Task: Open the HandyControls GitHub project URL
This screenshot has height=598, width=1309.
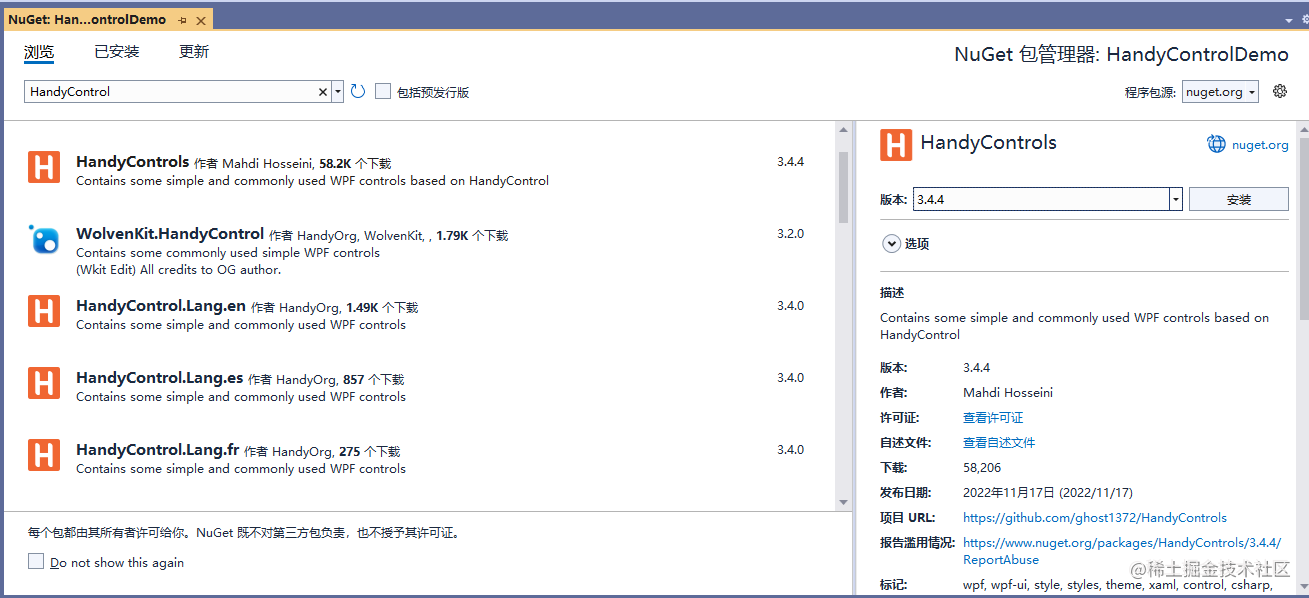Action: coord(1095,517)
